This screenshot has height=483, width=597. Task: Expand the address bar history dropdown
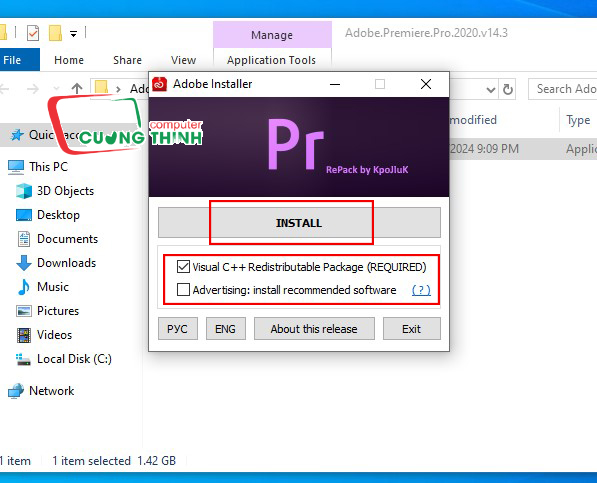pos(491,90)
